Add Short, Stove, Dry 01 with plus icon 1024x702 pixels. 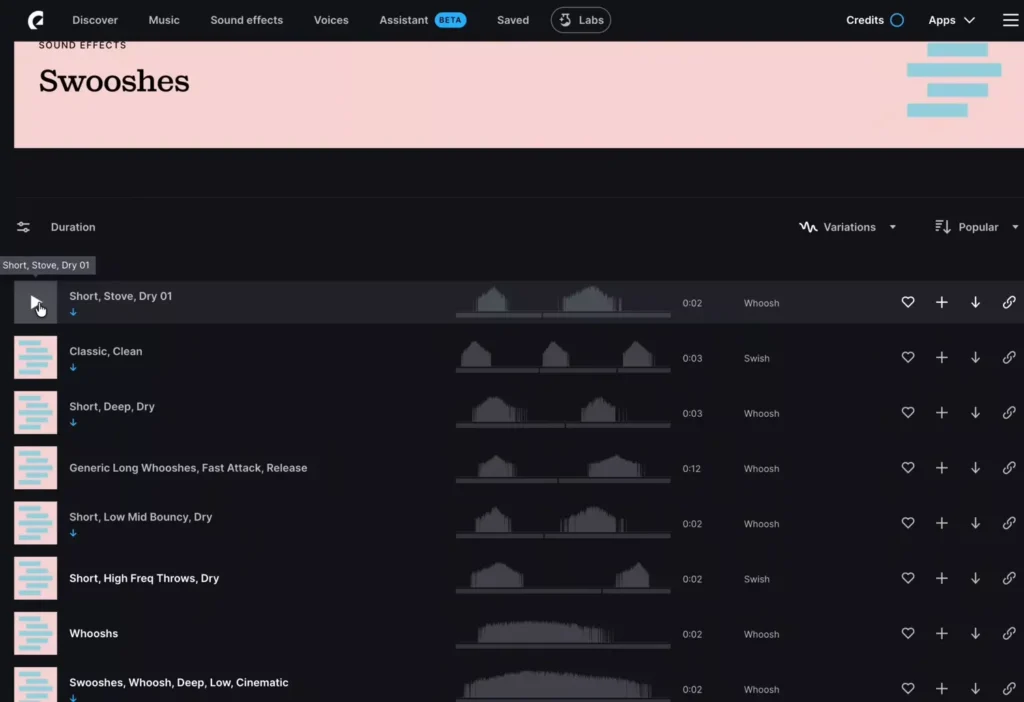coord(941,302)
